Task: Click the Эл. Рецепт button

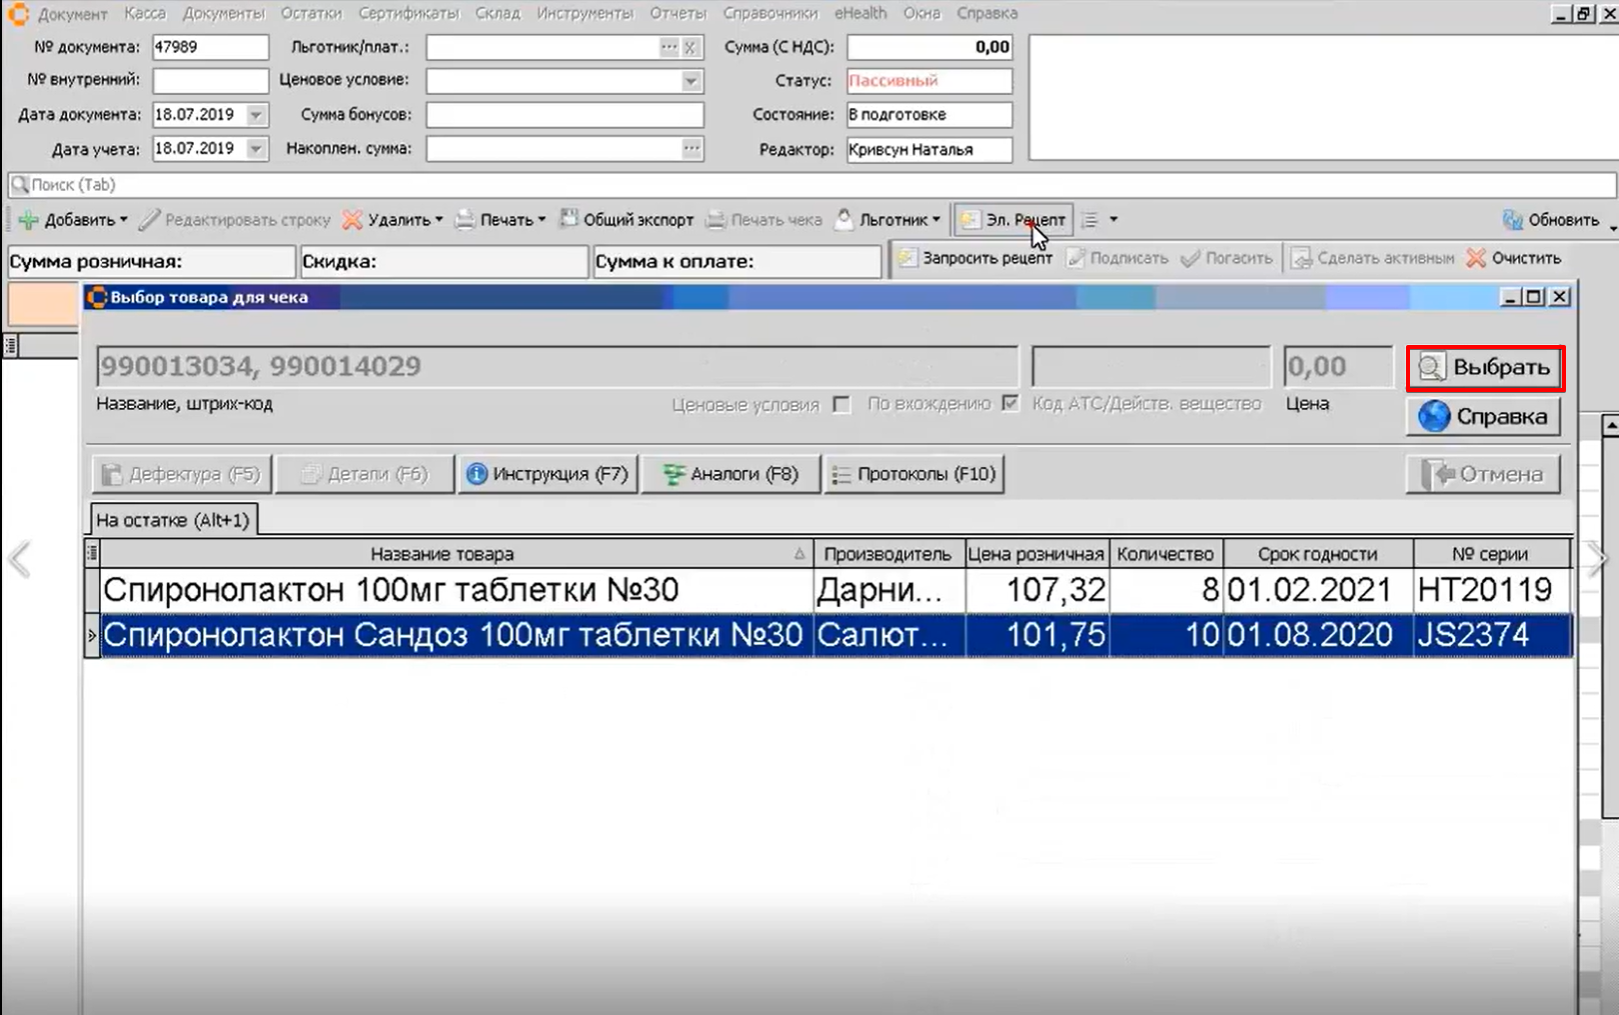Action: pos(1013,220)
